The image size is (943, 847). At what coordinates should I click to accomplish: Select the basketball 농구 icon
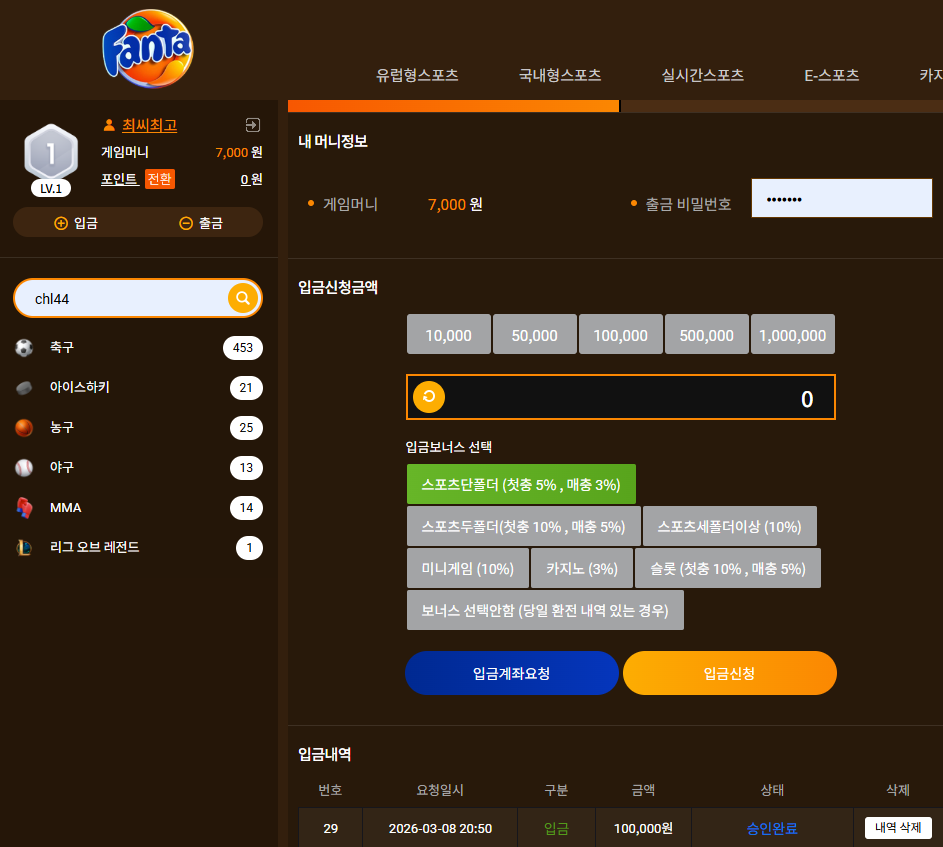(x=24, y=428)
